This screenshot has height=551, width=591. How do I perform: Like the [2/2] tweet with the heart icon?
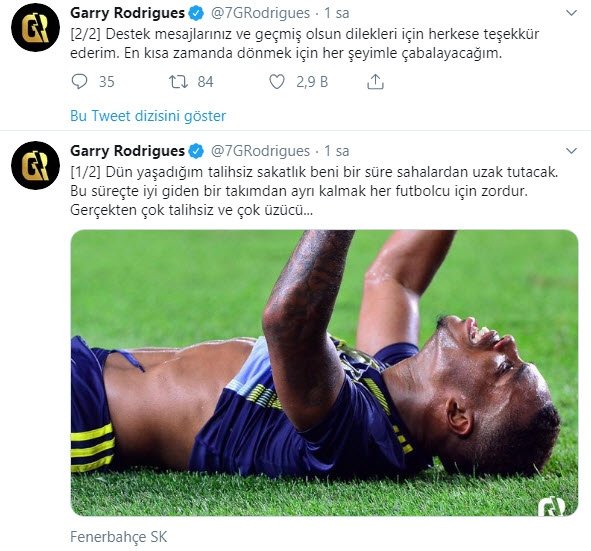tap(277, 82)
